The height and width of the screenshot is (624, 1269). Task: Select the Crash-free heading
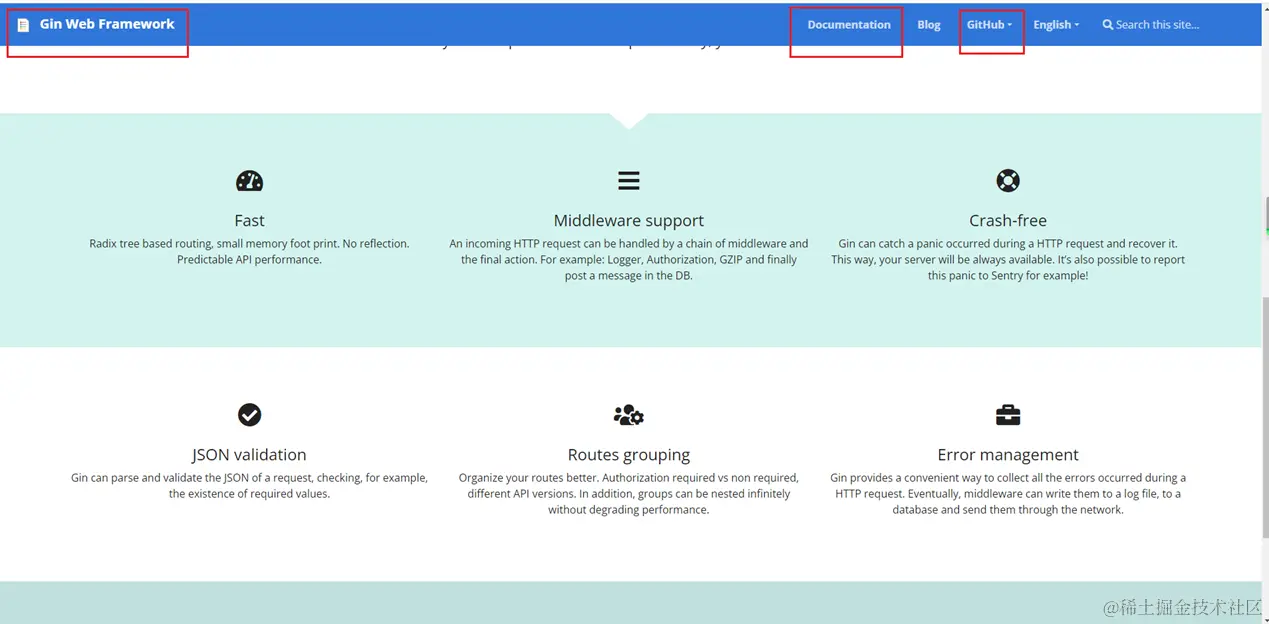pos(1008,221)
